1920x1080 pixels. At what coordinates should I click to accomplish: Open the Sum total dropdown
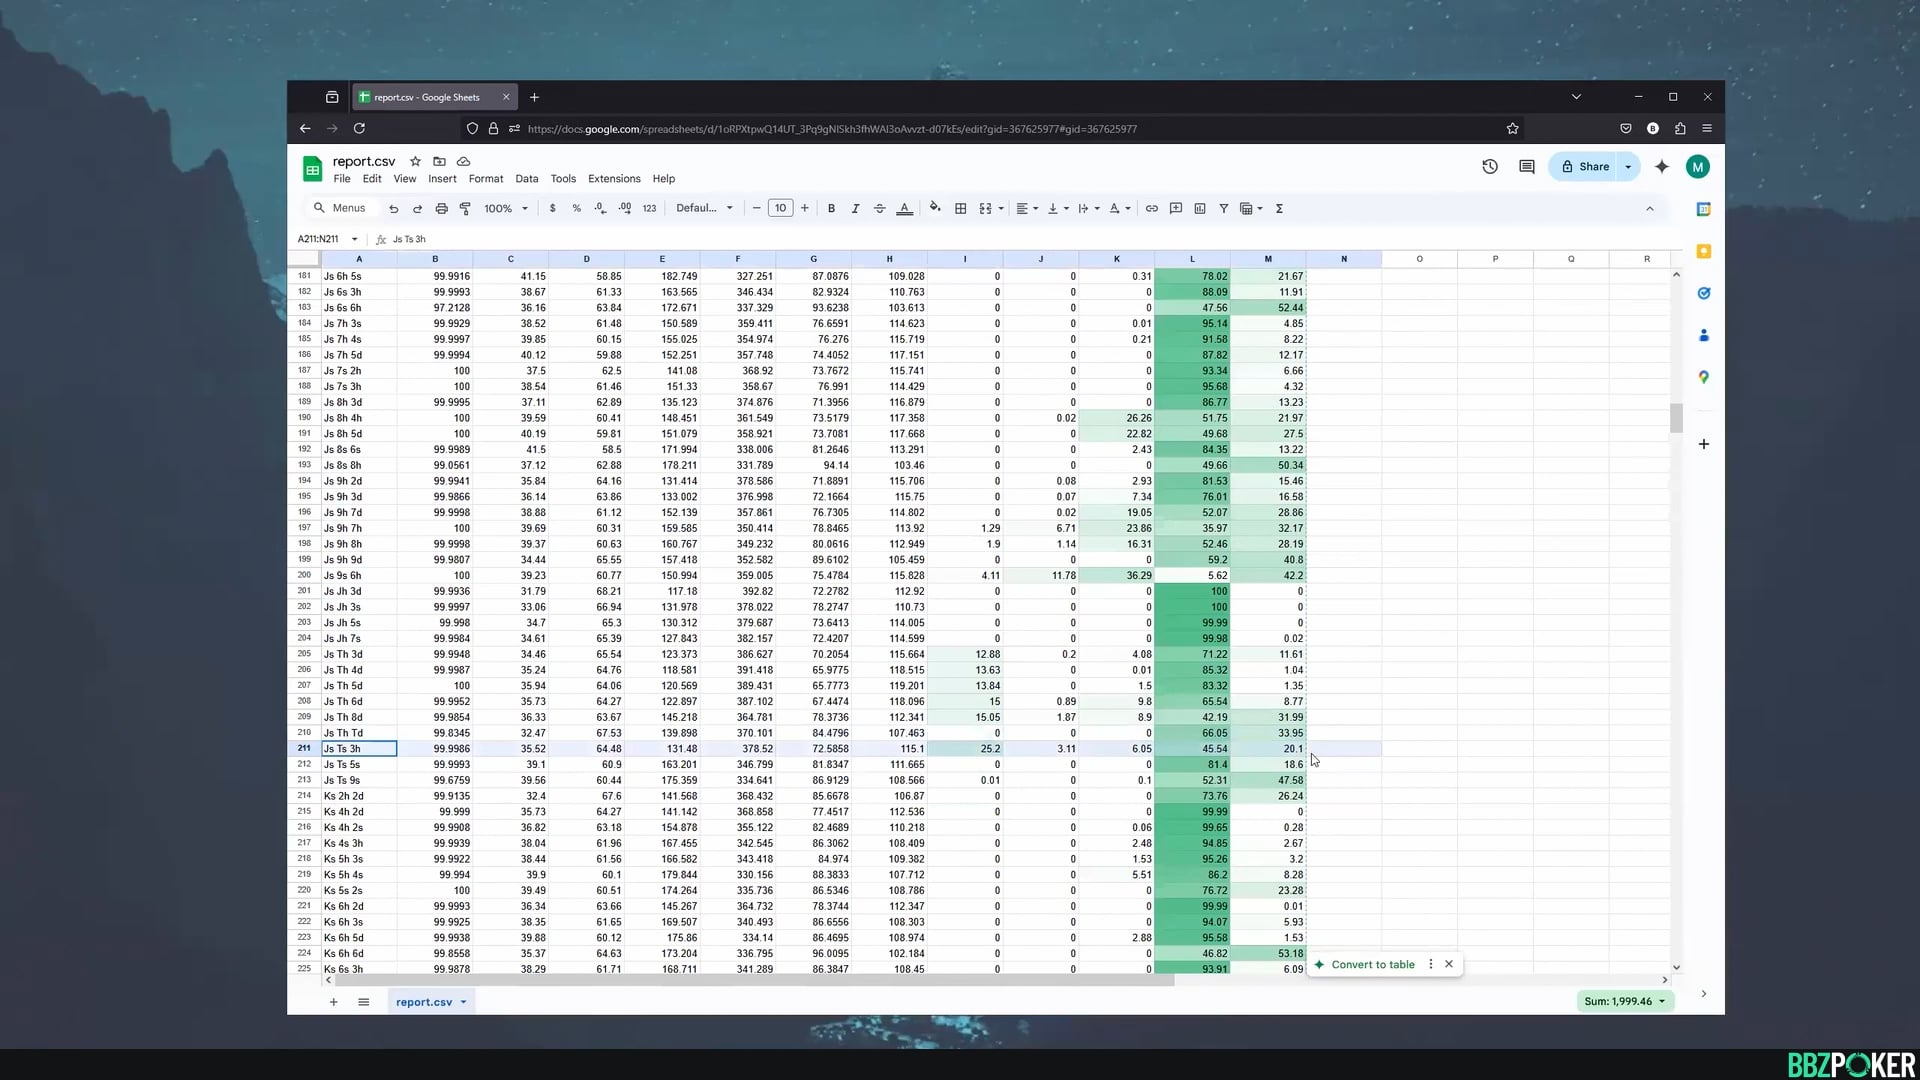tap(1625, 1001)
